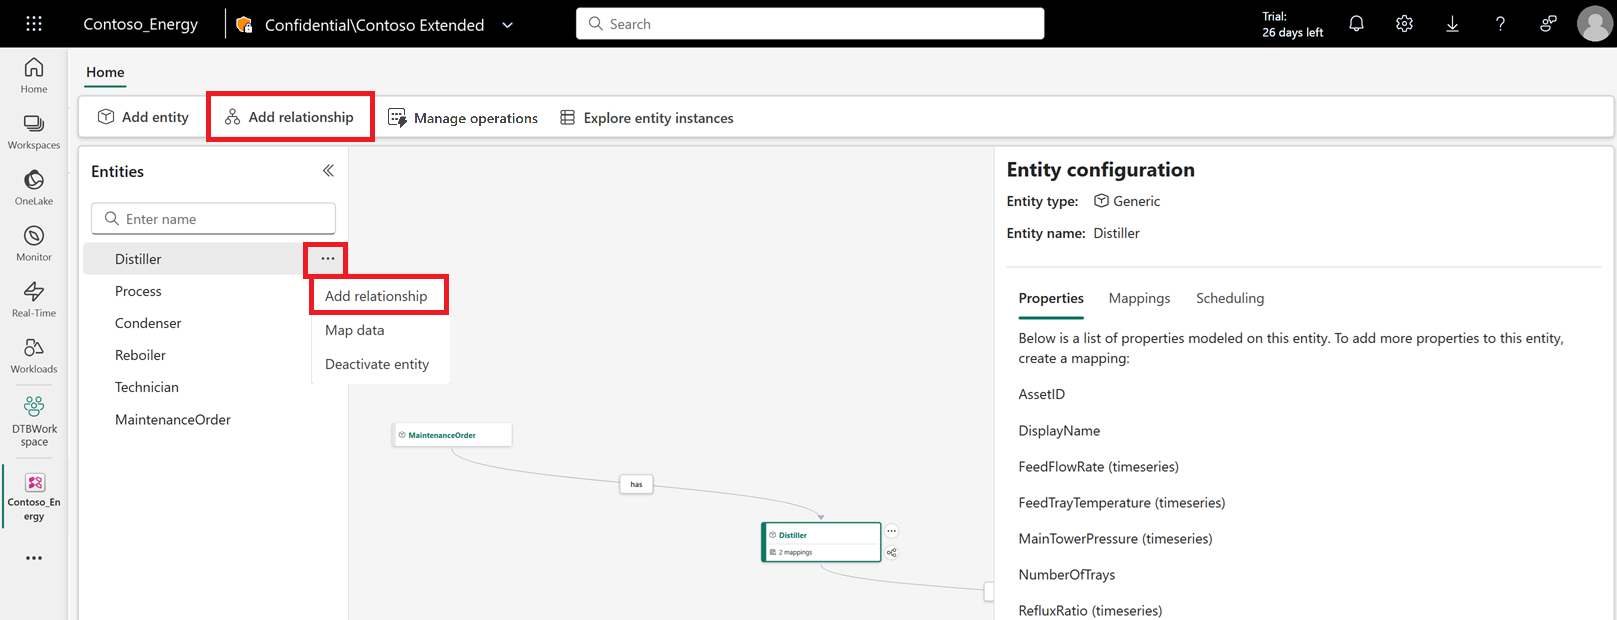This screenshot has width=1617, height=620.
Task: Open Explore entity instances
Action: (647, 118)
